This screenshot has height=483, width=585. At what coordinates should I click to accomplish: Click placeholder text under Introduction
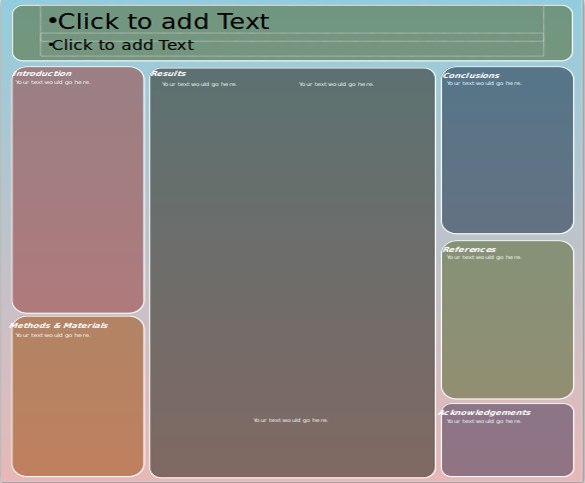point(53,82)
